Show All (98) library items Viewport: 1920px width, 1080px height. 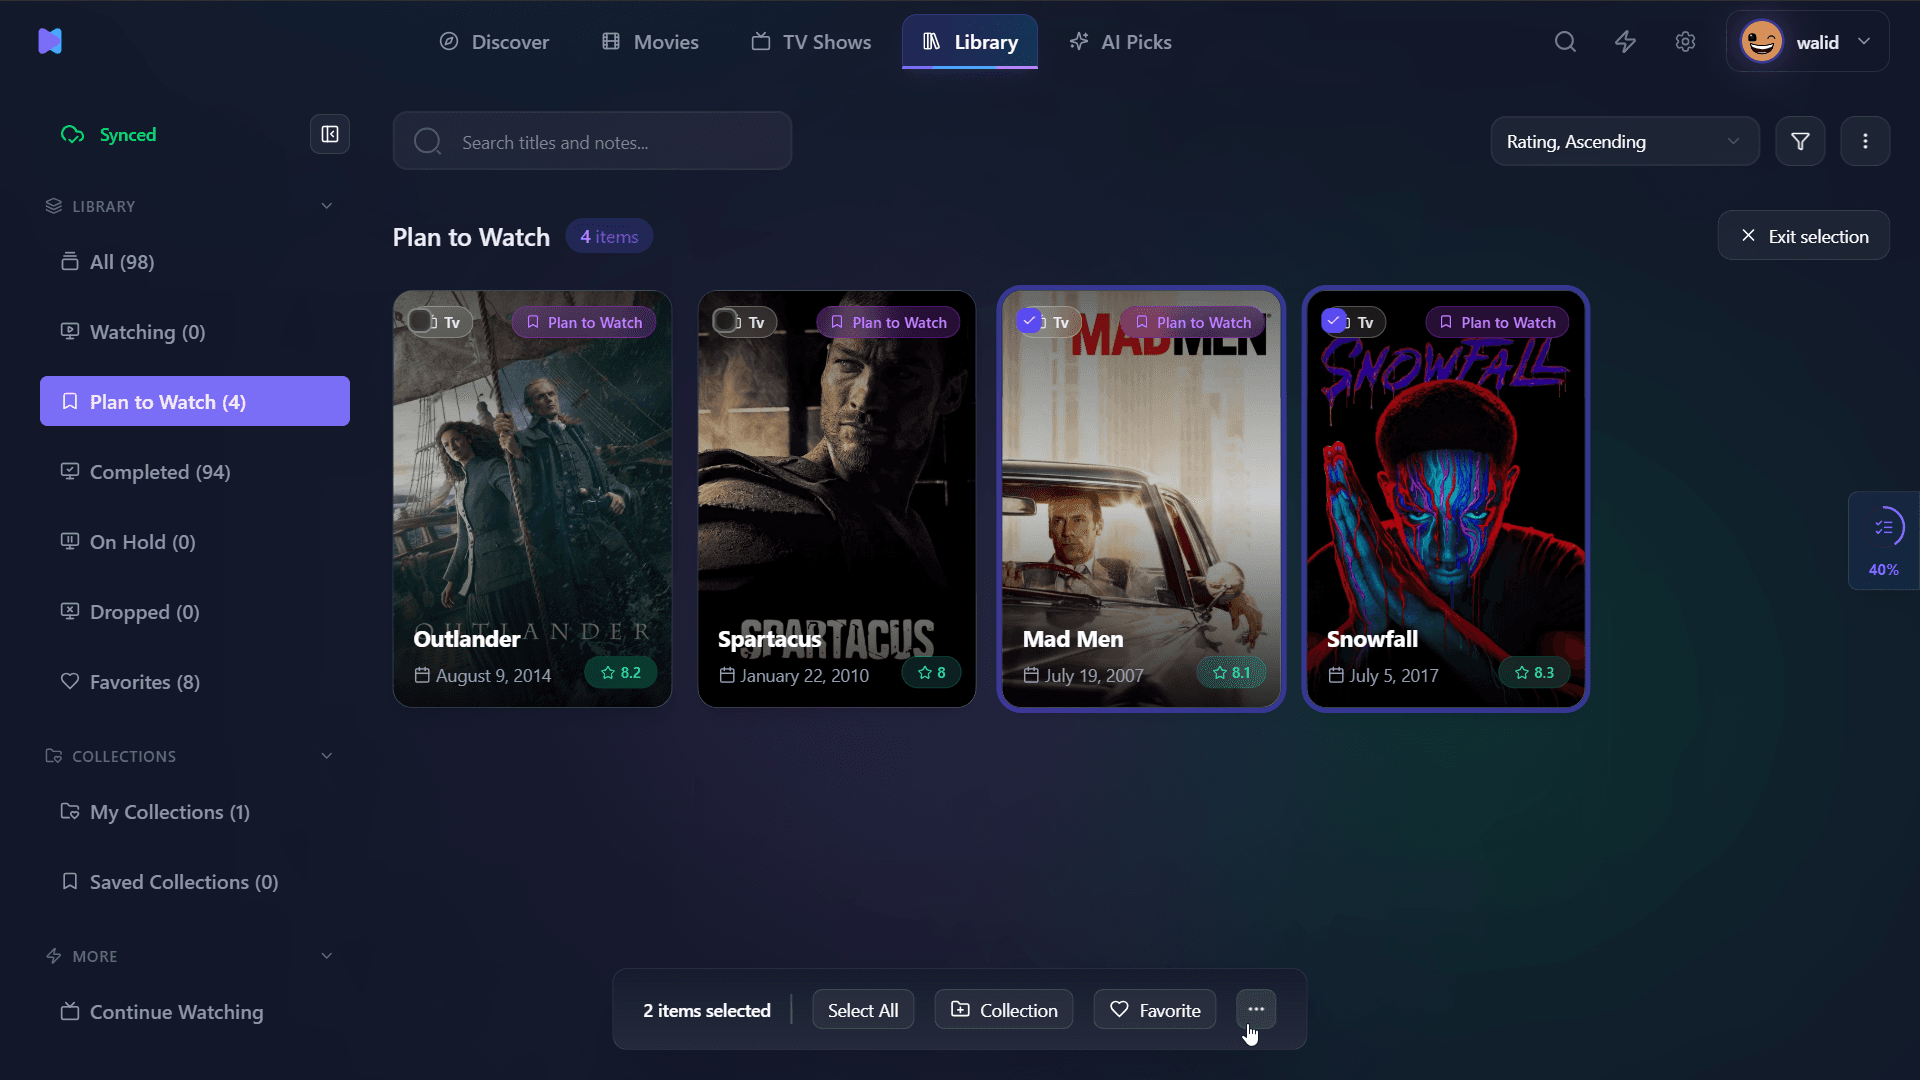[x=195, y=262]
